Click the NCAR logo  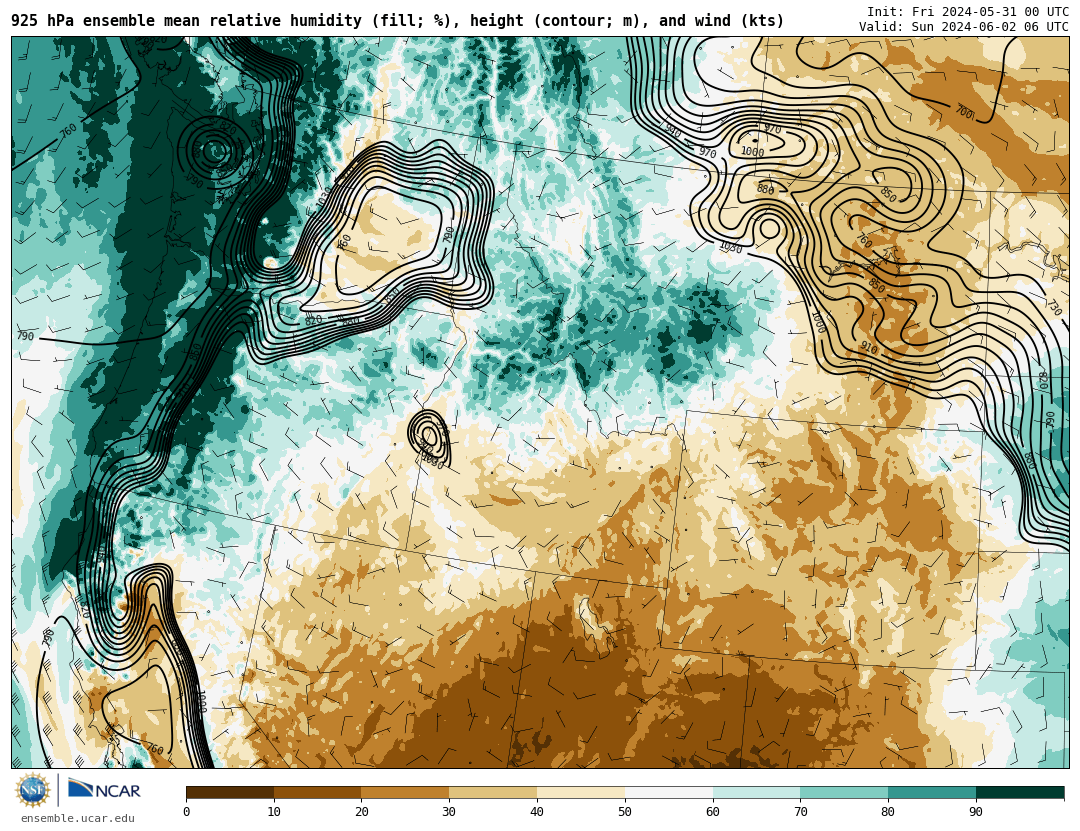pos(104,789)
